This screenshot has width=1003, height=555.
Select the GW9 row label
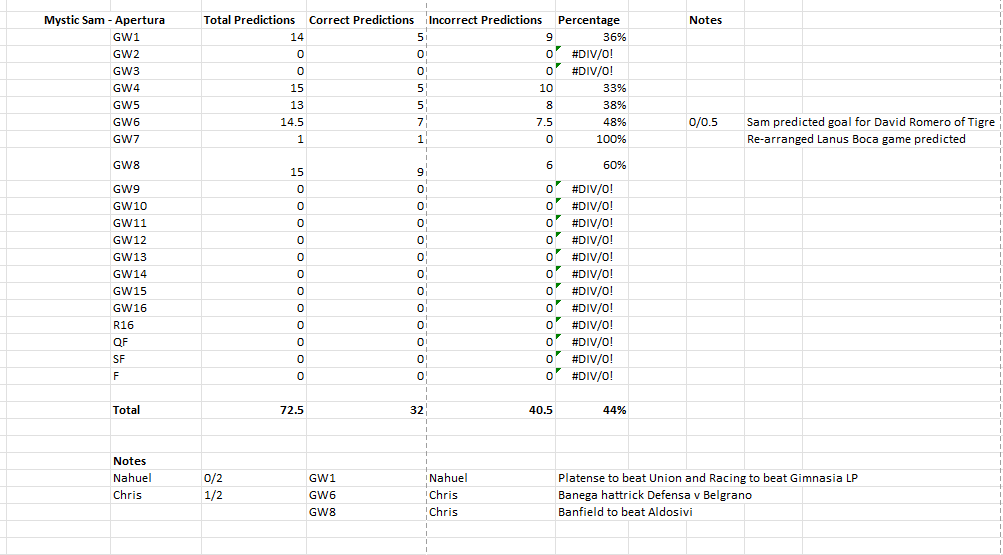[x=126, y=189]
